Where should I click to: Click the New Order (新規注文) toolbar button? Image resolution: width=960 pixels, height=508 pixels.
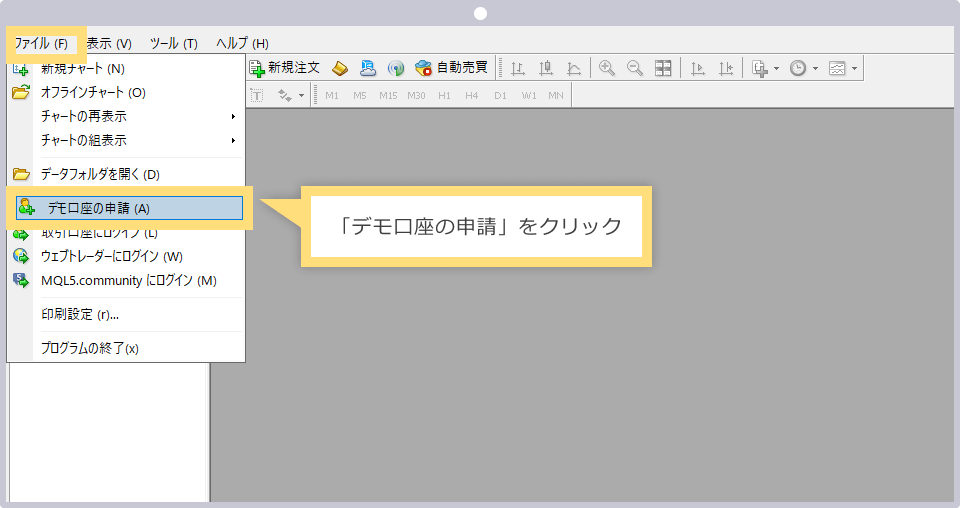tap(285, 68)
